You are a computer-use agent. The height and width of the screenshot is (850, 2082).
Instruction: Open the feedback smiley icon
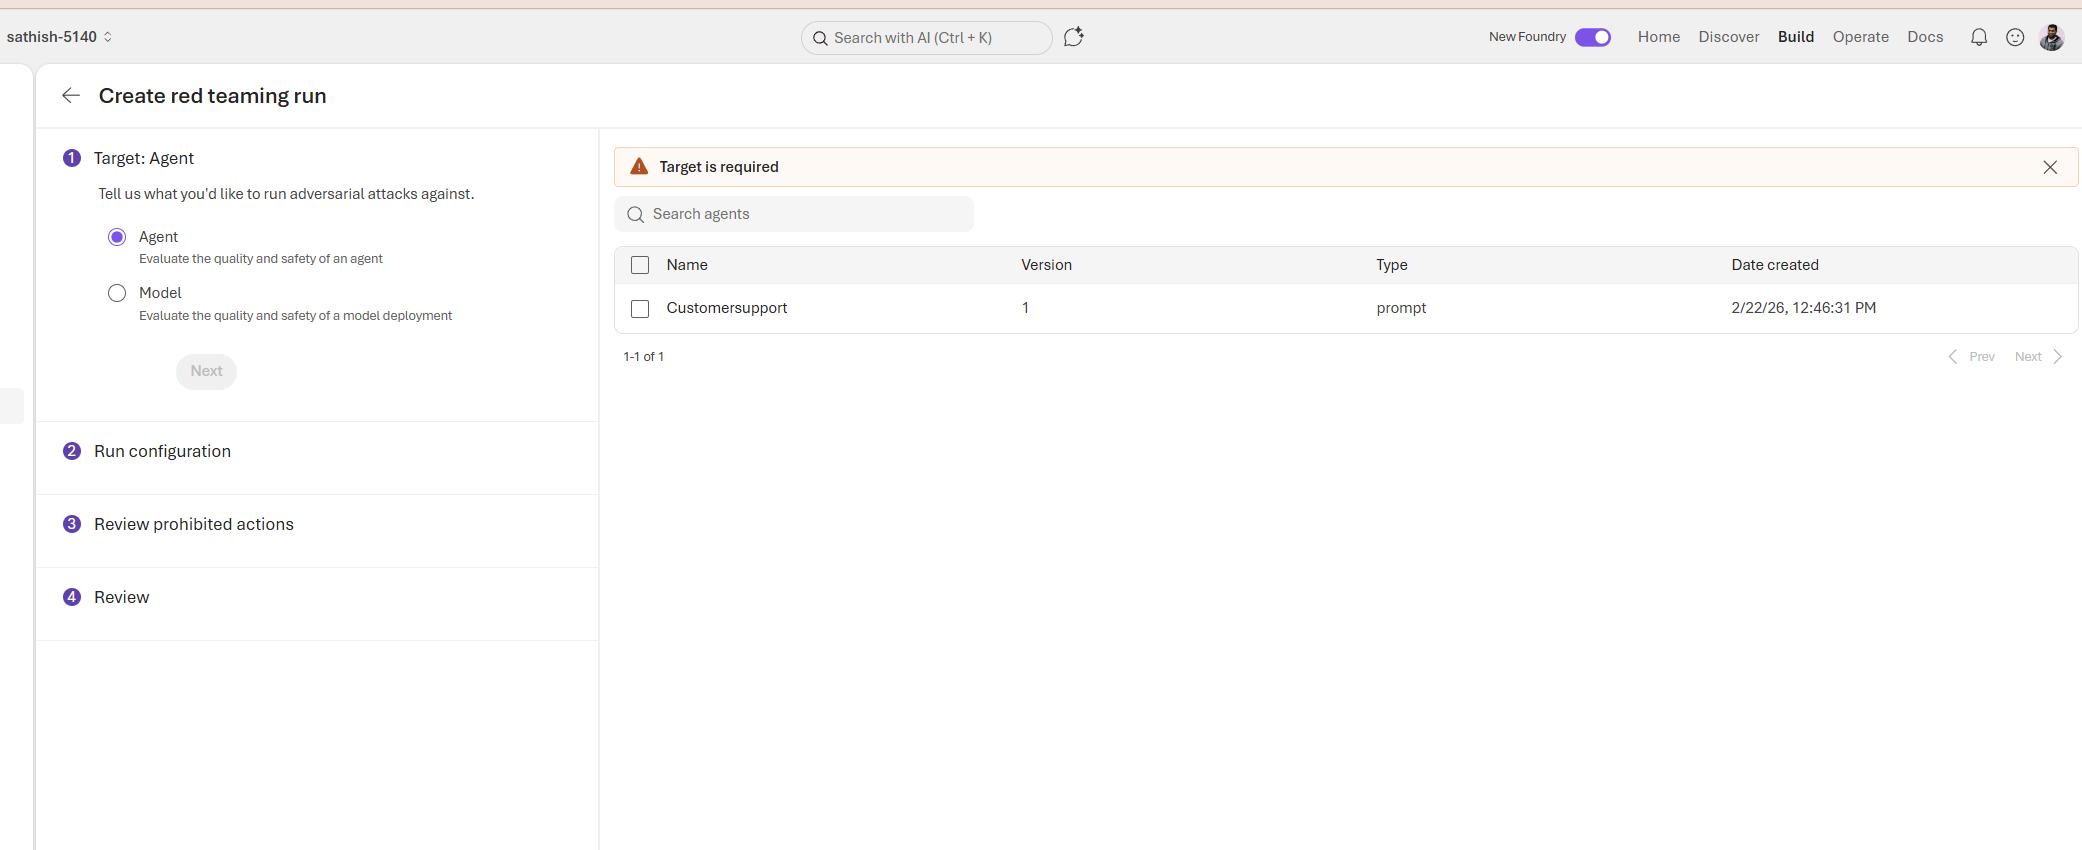2015,37
